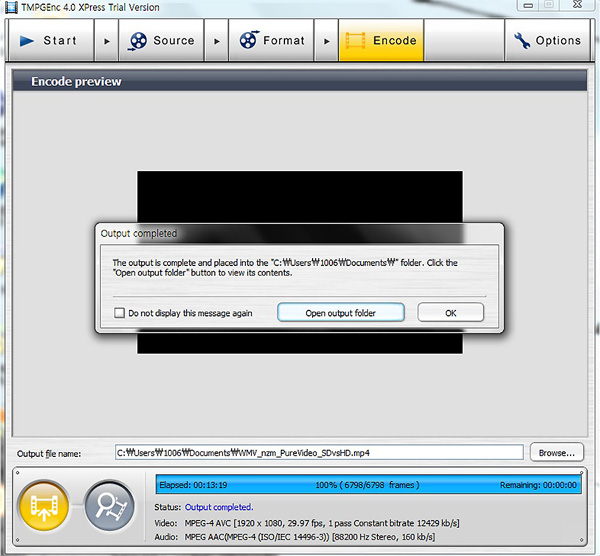Click the Open output folder button
This screenshot has width=600, height=556.
[x=341, y=313]
